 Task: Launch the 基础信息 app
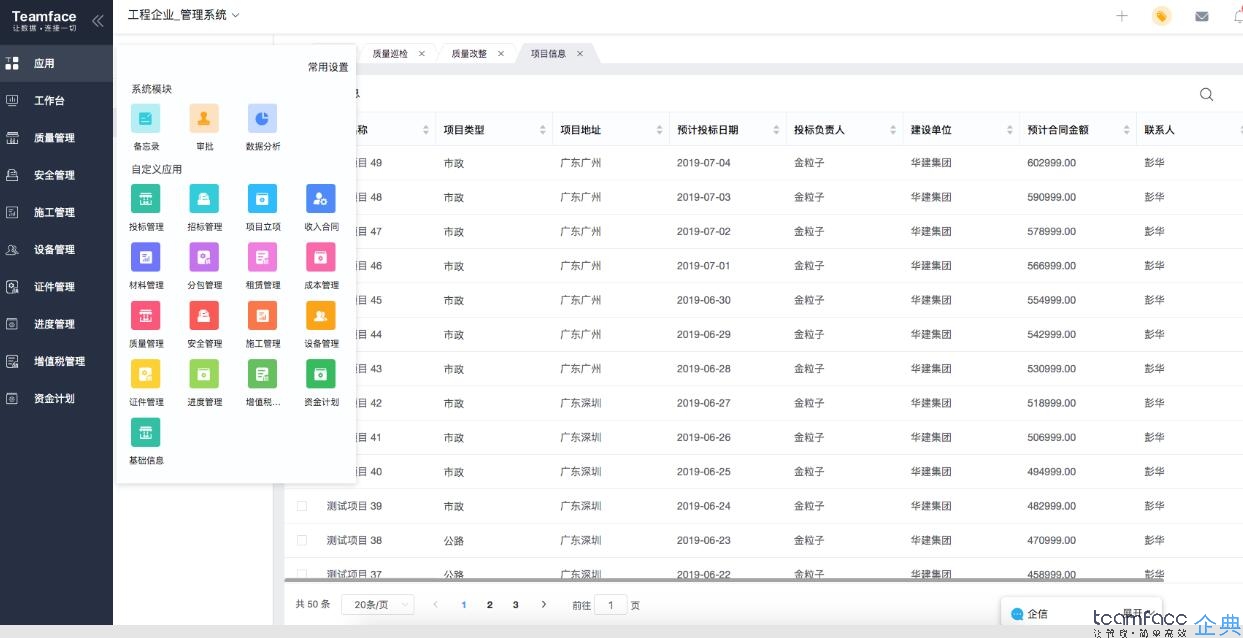point(146,432)
